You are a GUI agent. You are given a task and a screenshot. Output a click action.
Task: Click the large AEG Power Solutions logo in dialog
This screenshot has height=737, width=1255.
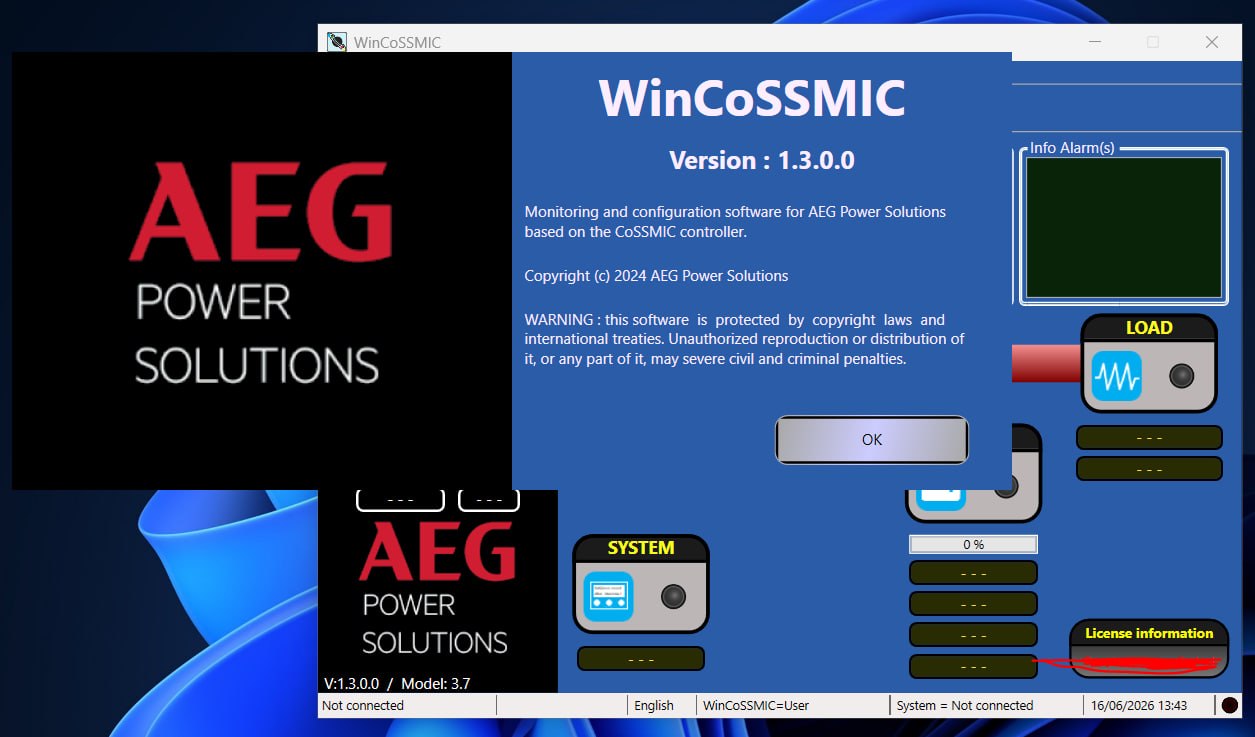tap(261, 272)
